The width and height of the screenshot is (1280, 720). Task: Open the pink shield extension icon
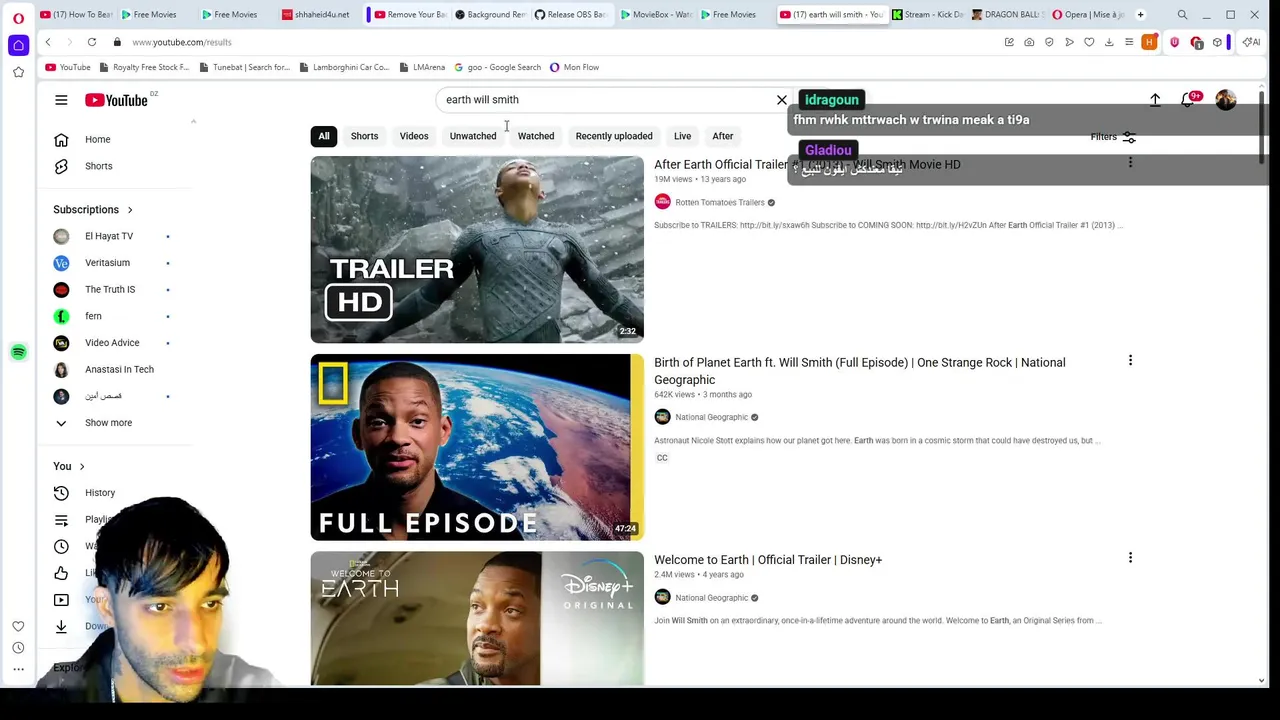(1174, 42)
